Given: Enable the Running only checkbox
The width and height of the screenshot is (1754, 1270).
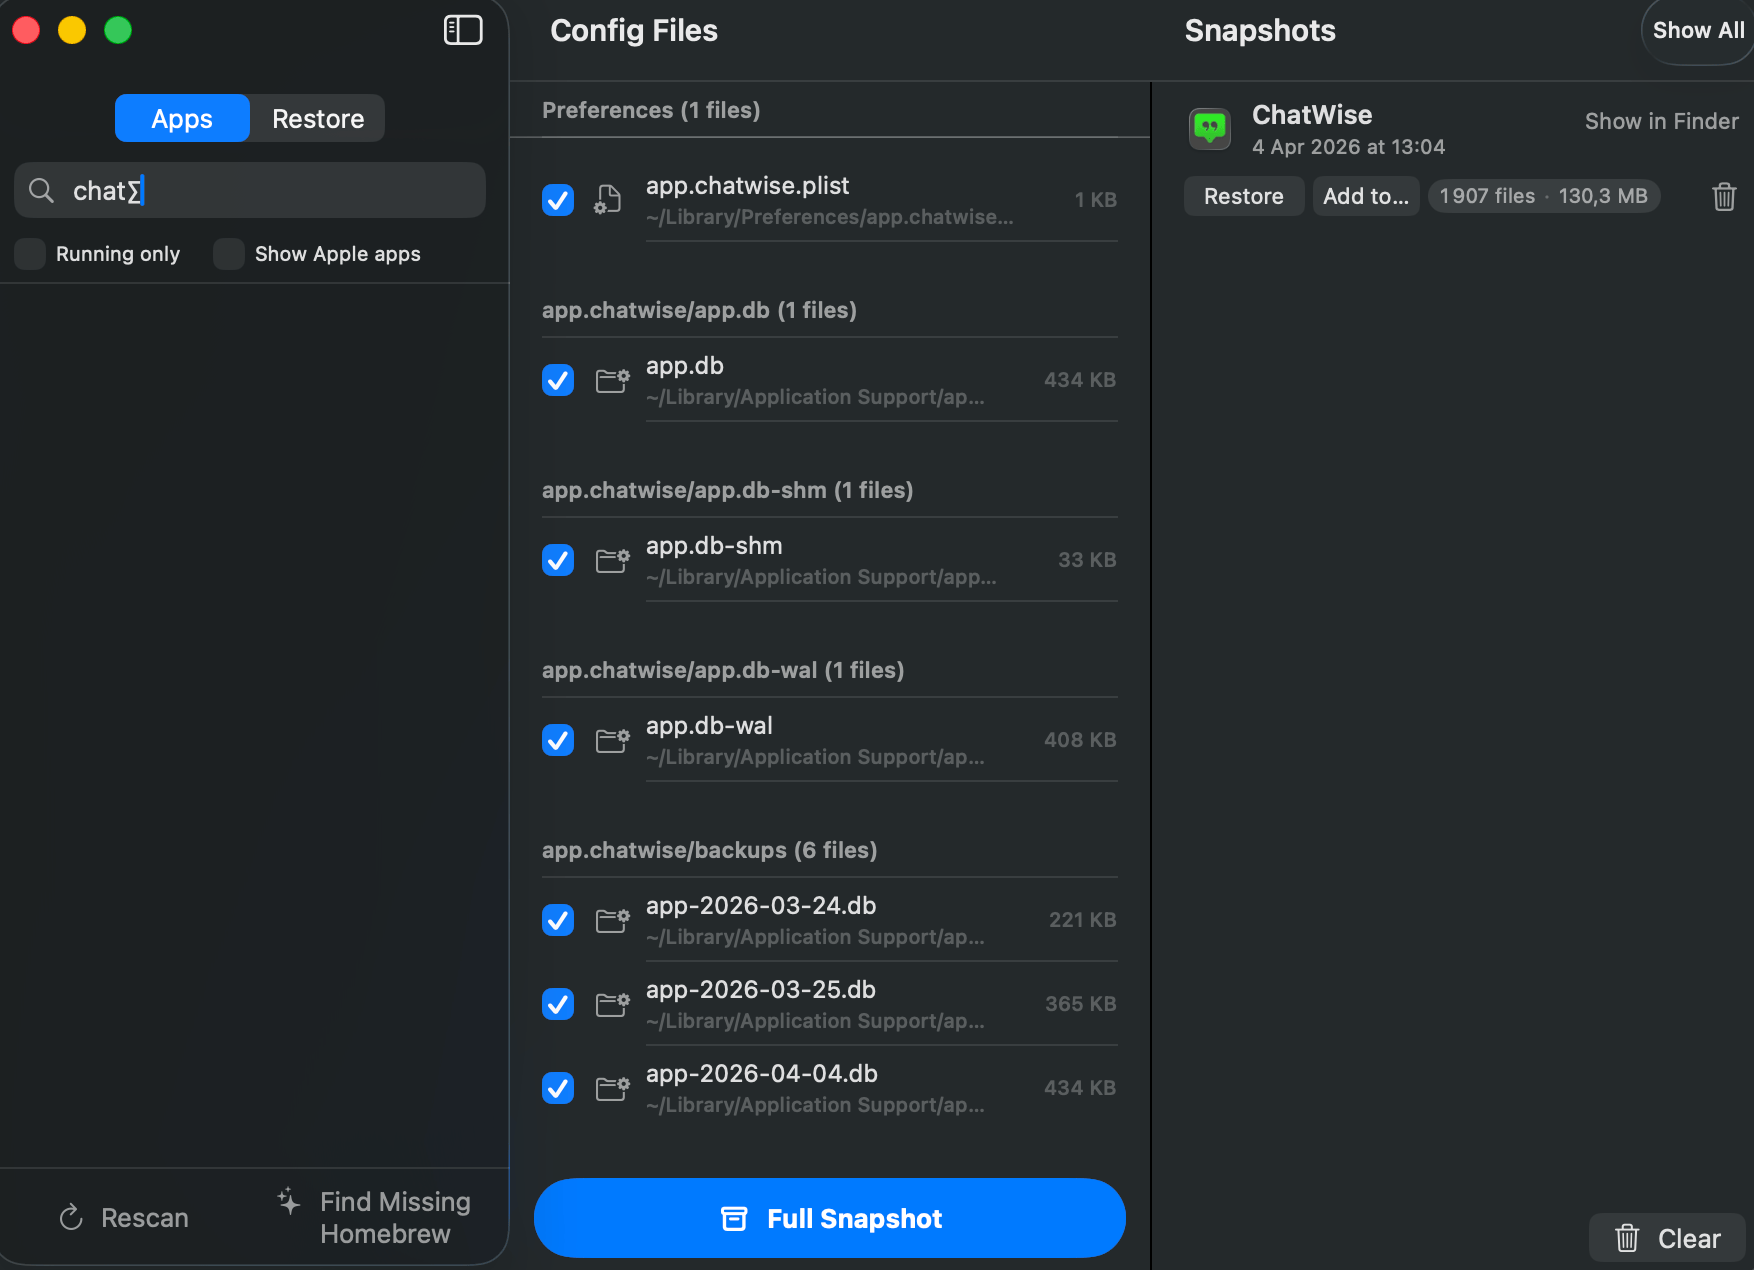Looking at the screenshot, I should click(x=30, y=254).
